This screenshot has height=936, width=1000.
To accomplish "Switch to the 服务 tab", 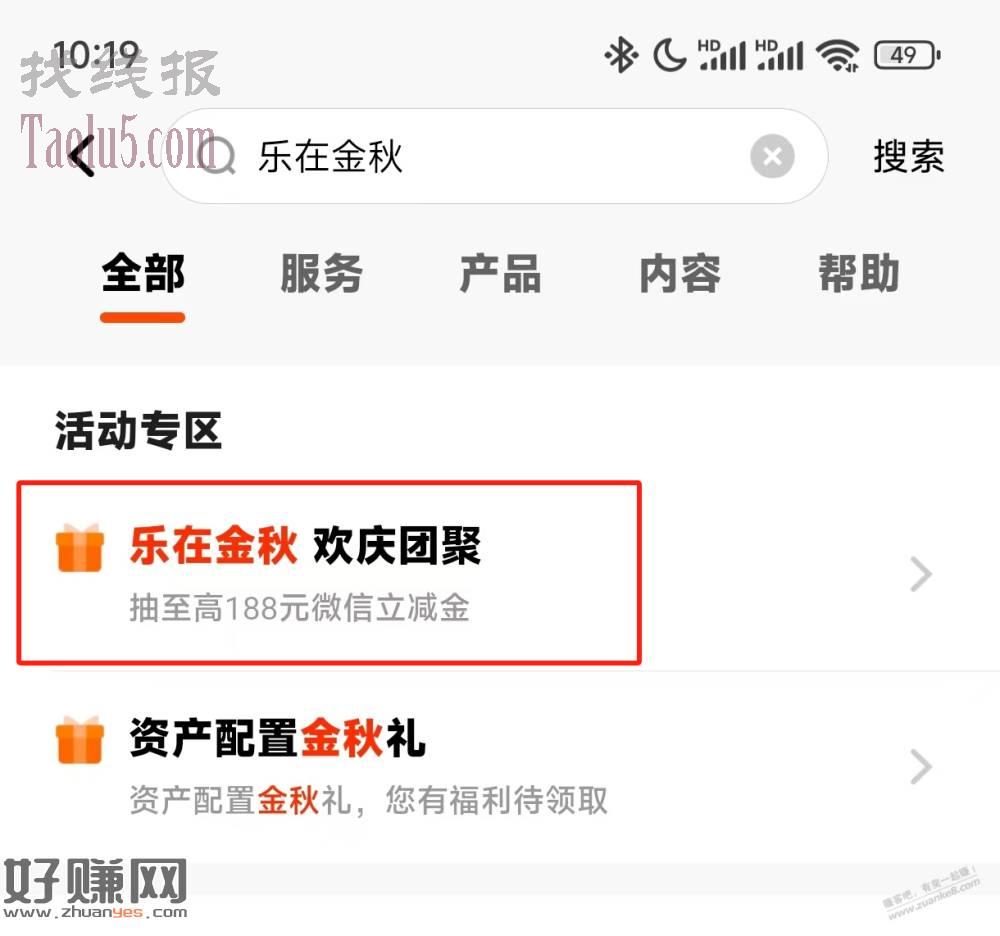I will (321, 274).
